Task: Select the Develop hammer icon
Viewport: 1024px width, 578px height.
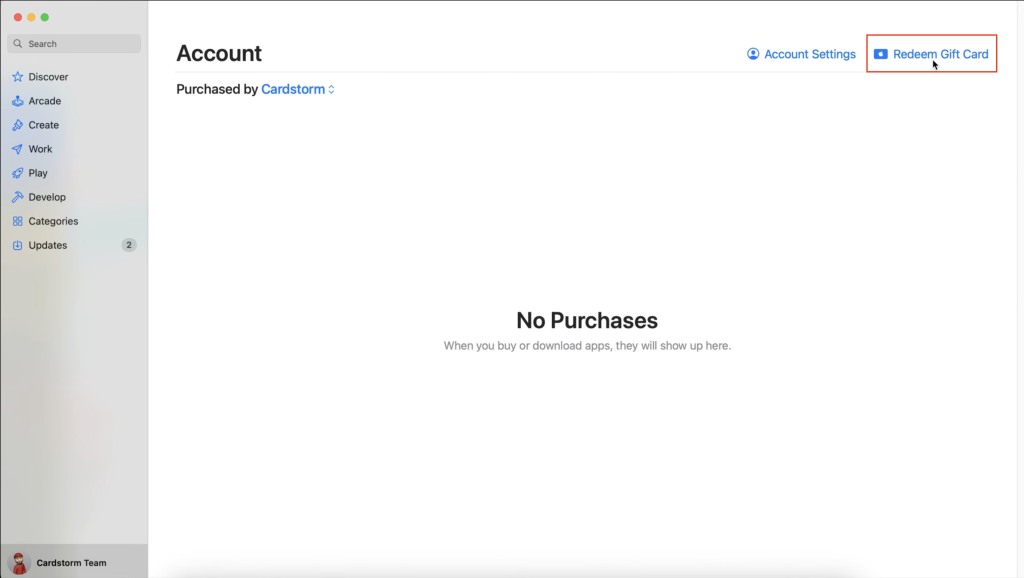Action: [18, 197]
